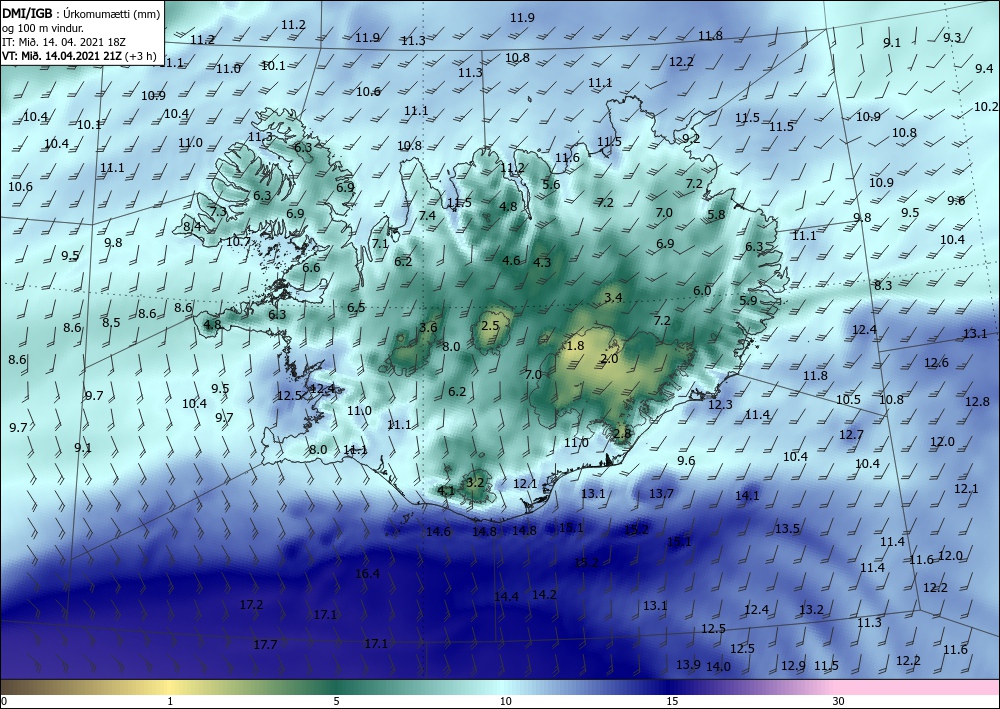Click the 8.5 value west of Snæfellsnes
The image size is (1000, 709).
point(111,323)
